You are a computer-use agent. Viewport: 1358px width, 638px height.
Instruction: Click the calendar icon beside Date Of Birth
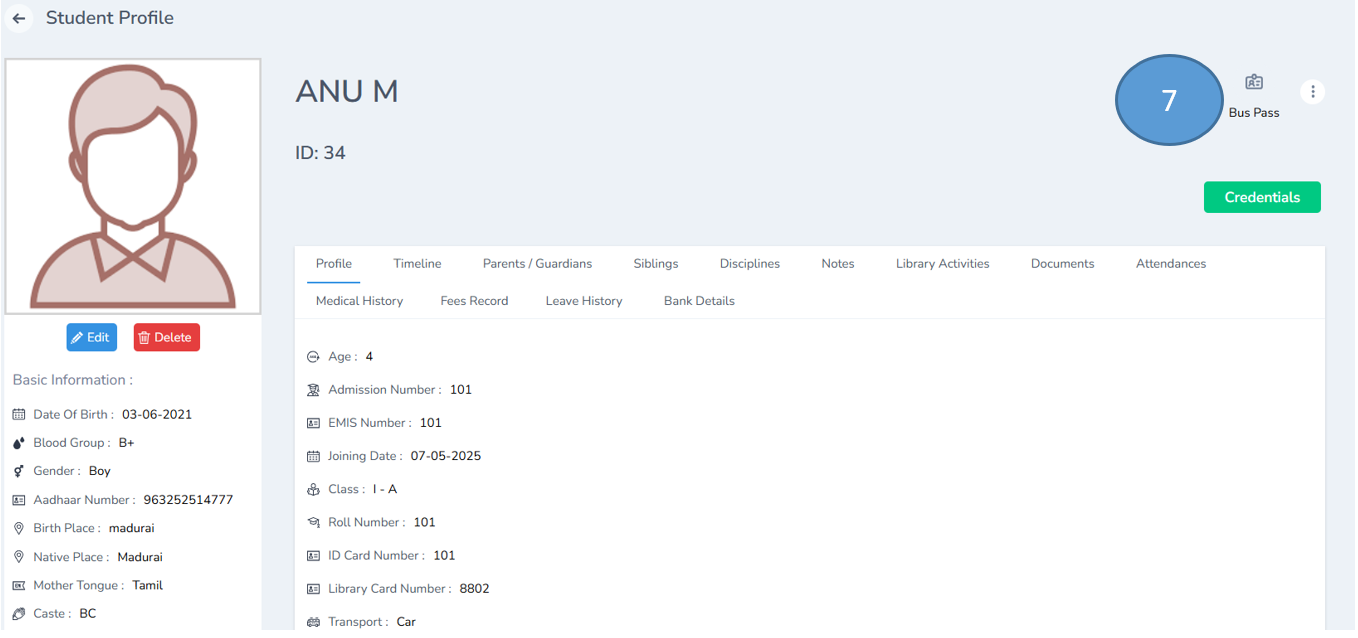(x=17, y=414)
